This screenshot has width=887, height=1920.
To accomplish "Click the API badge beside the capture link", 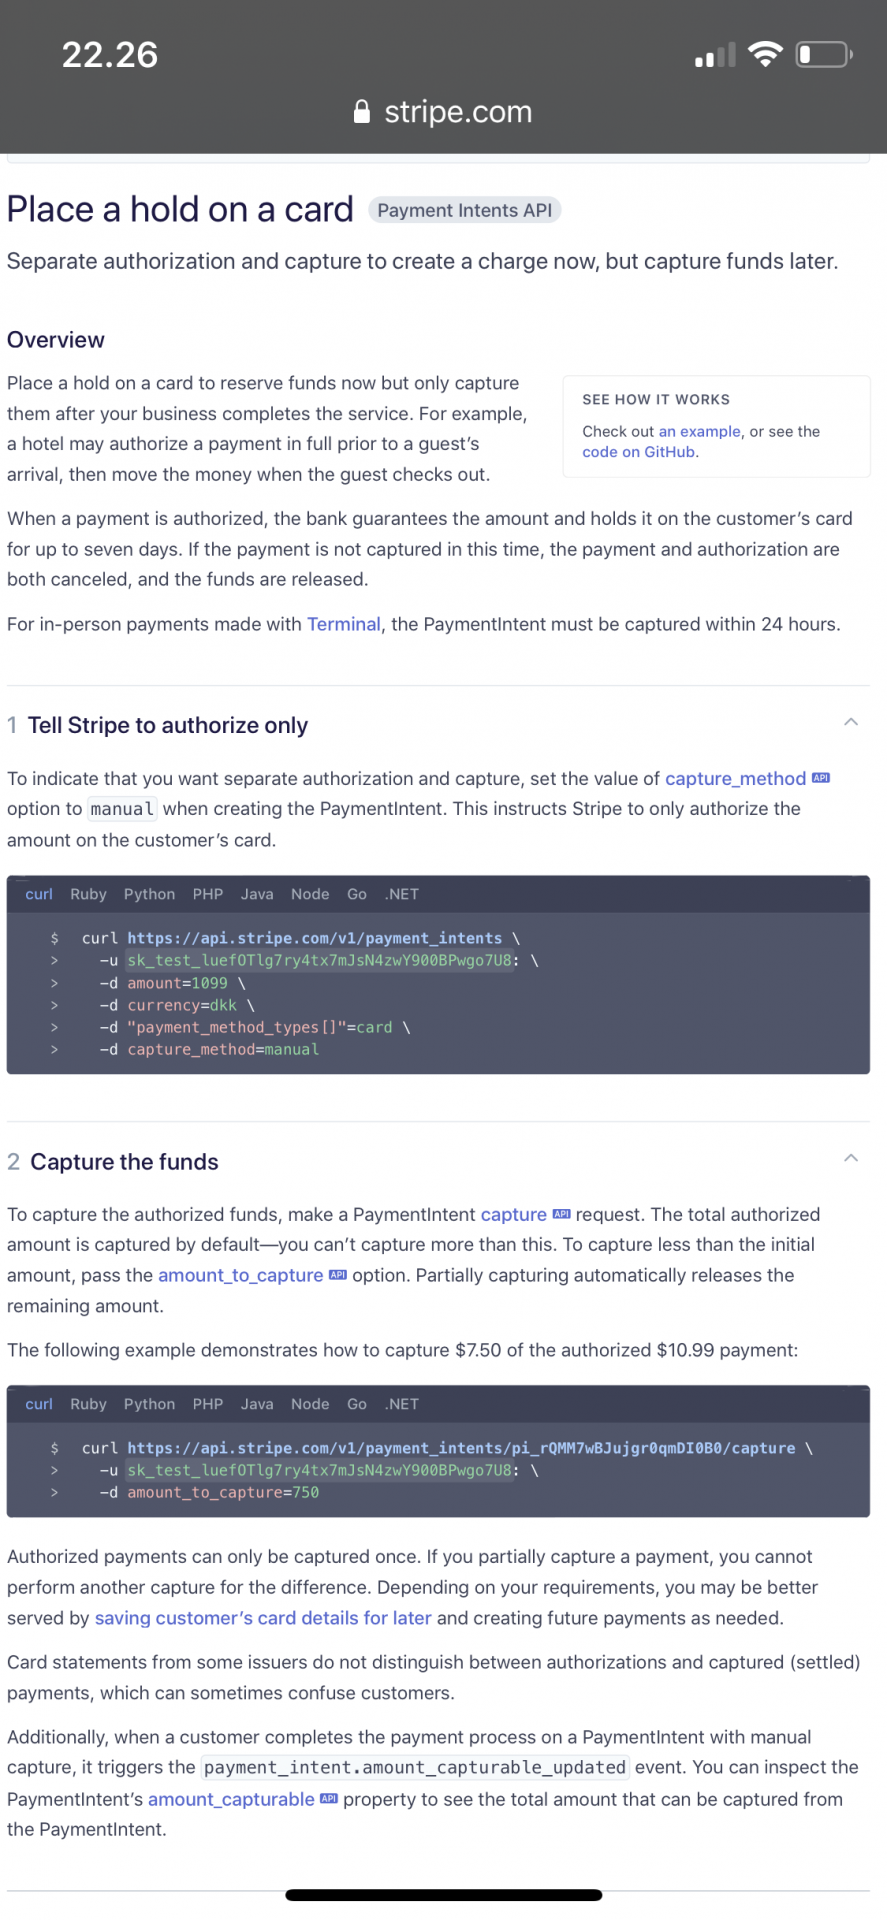I will [x=561, y=1214].
